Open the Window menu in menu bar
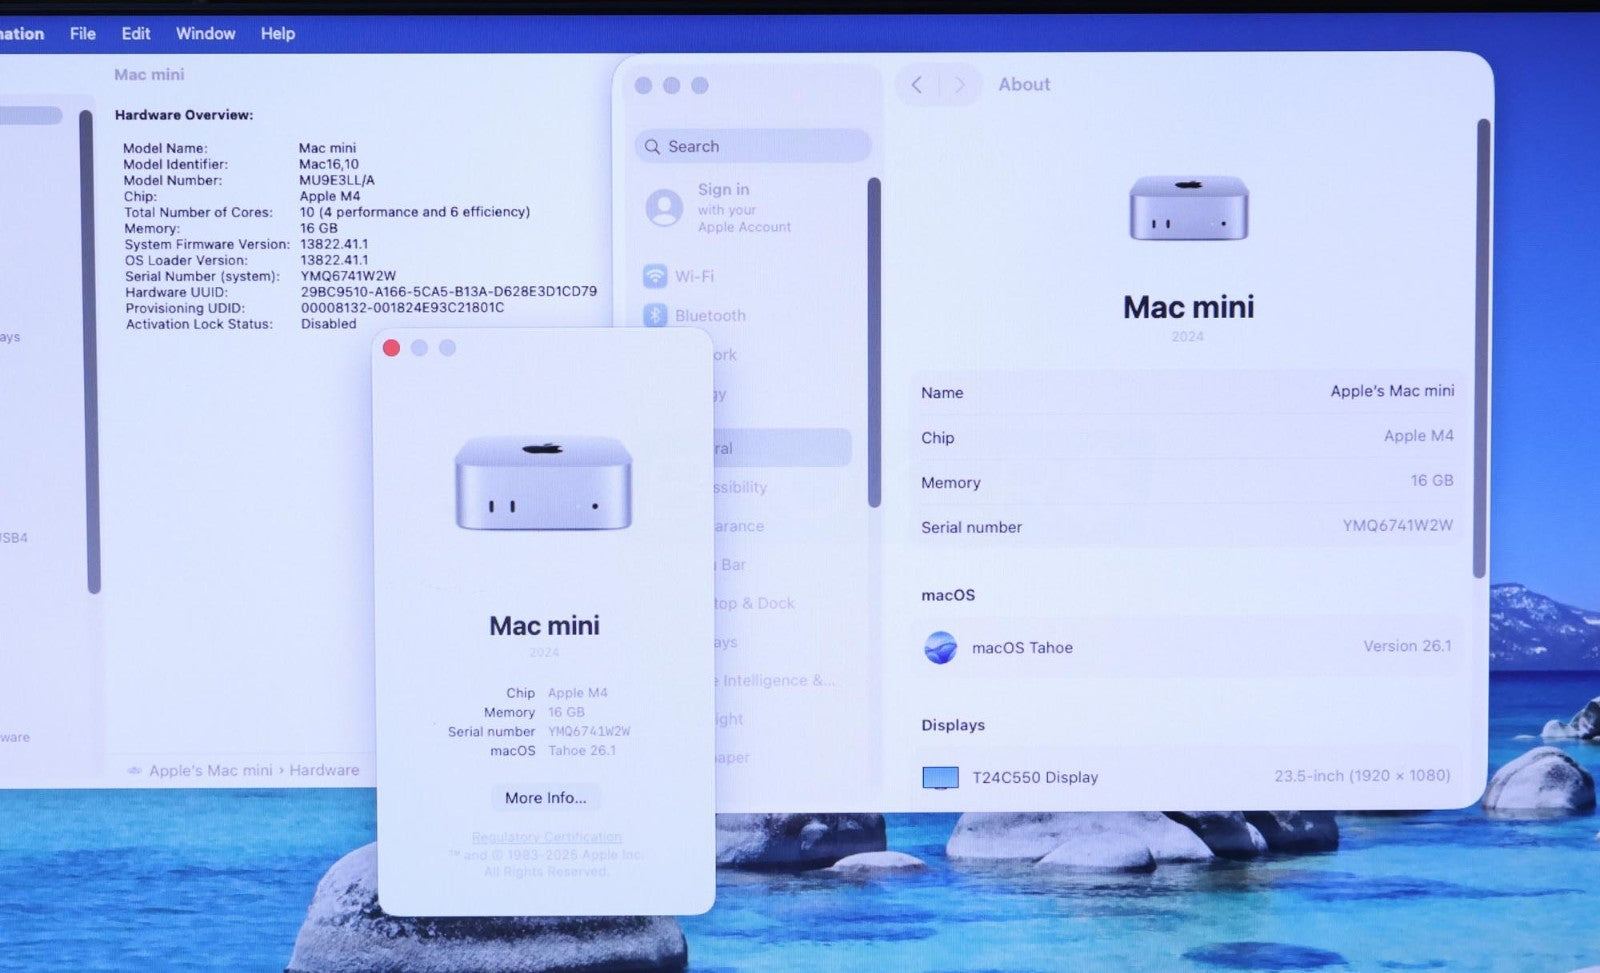 (205, 33)
